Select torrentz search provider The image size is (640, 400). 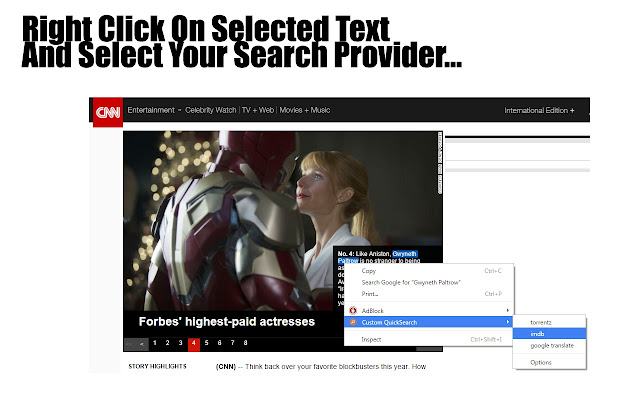(549, 322)
